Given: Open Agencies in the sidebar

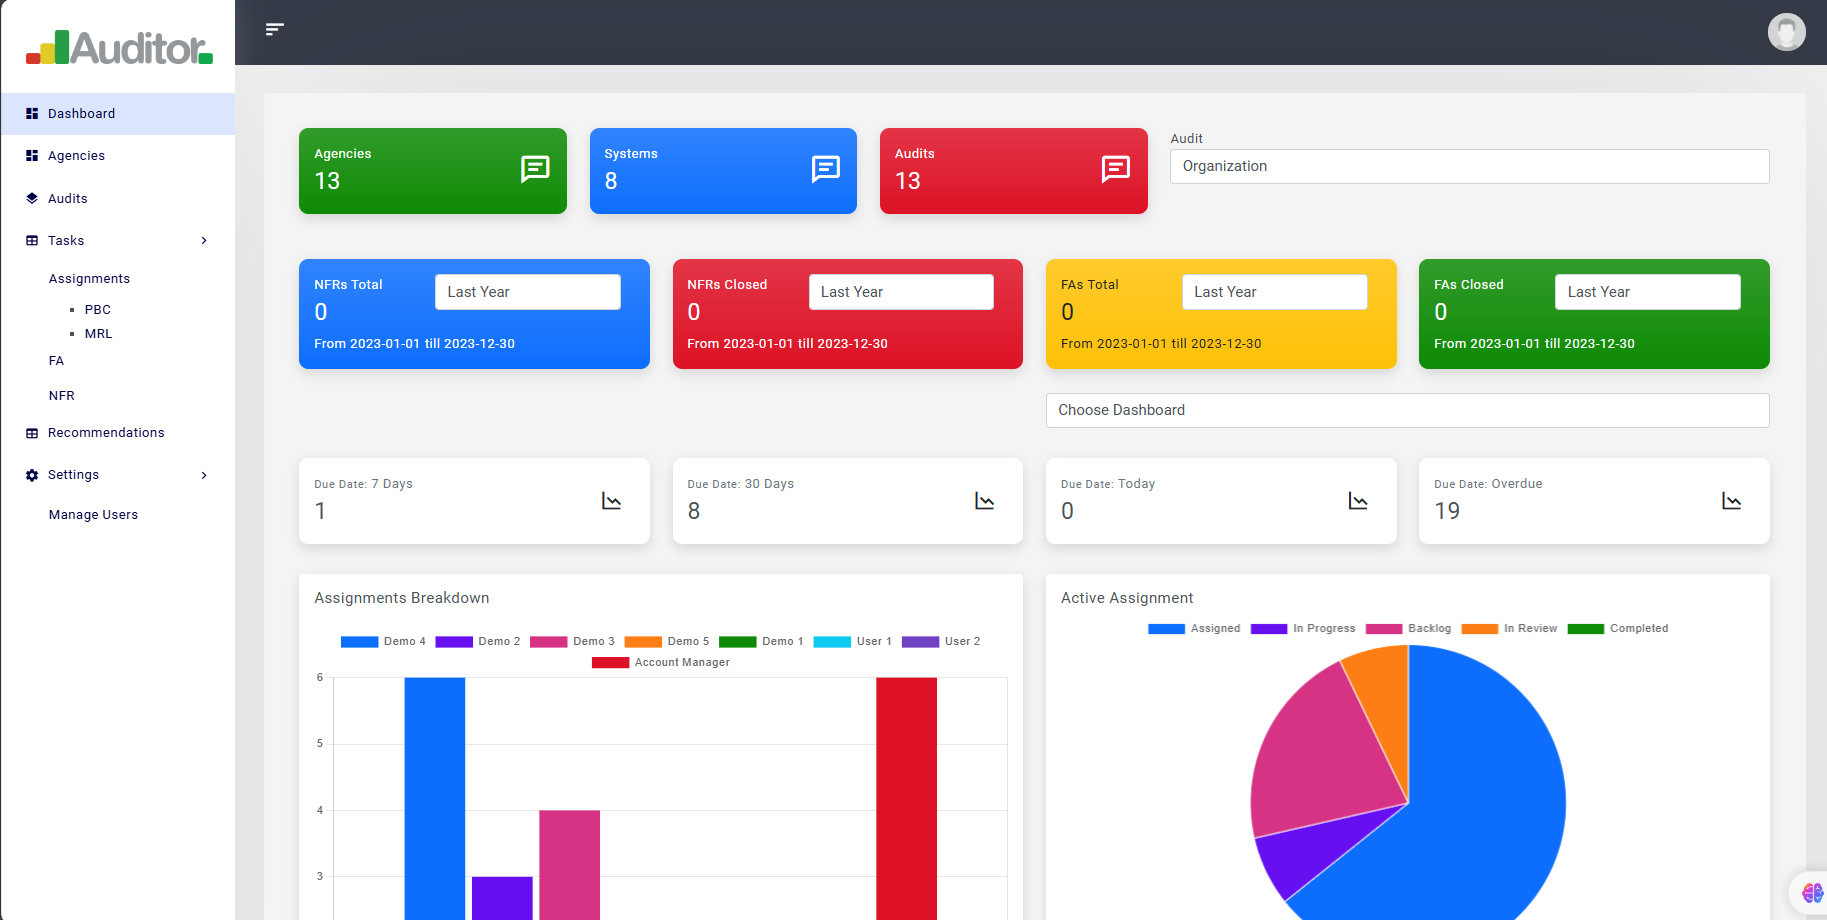Looking at the screenshot, I should tap(76, 156).
